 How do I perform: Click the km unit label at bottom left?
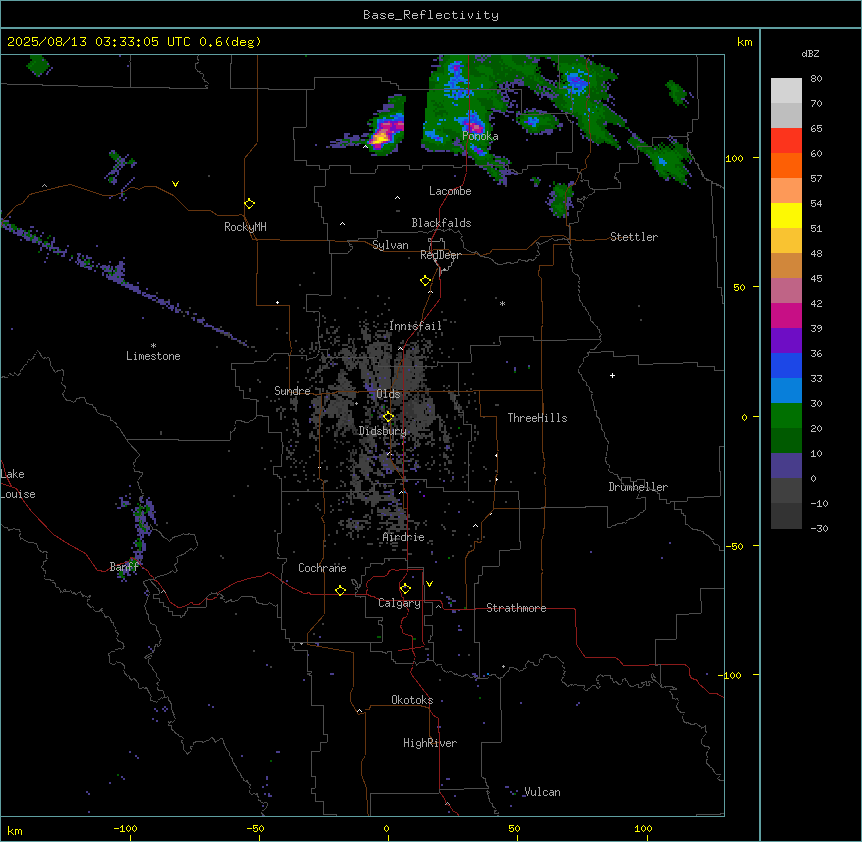pos(15,830)
